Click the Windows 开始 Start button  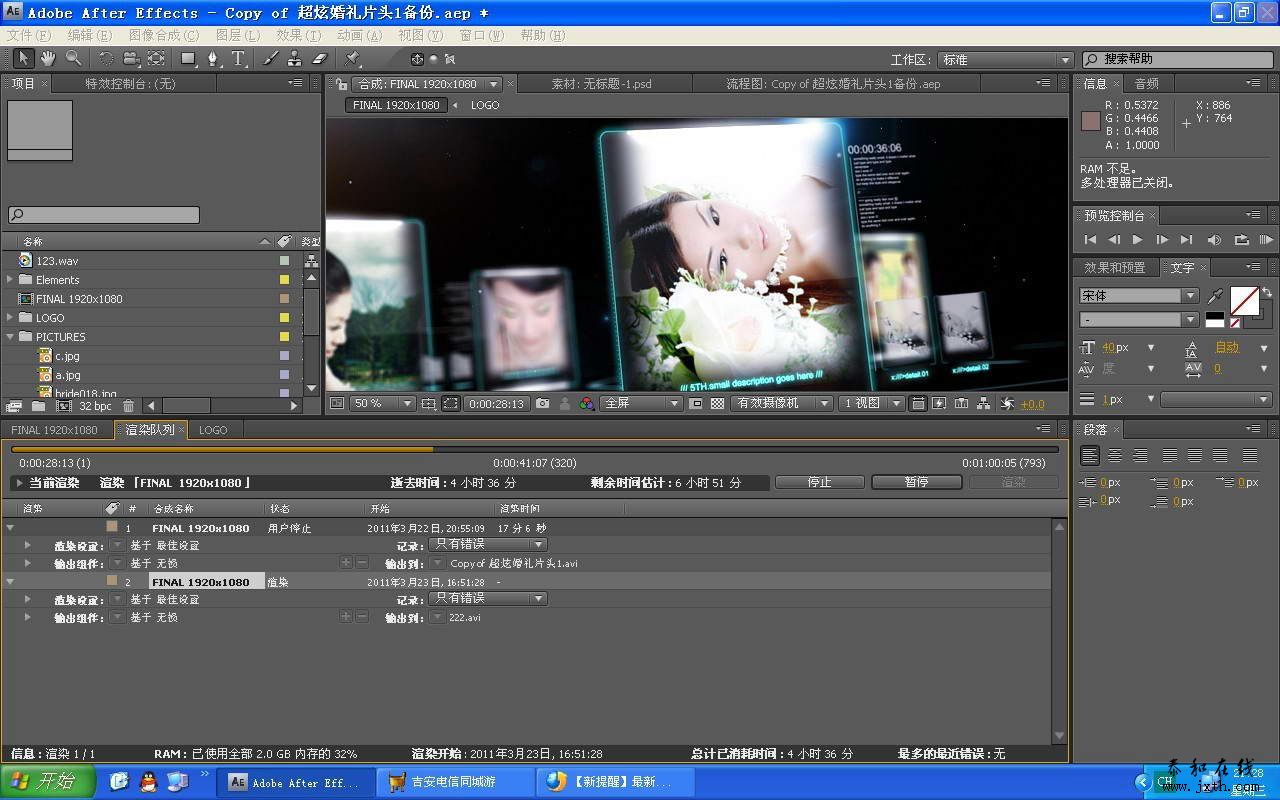coord(48,782)
